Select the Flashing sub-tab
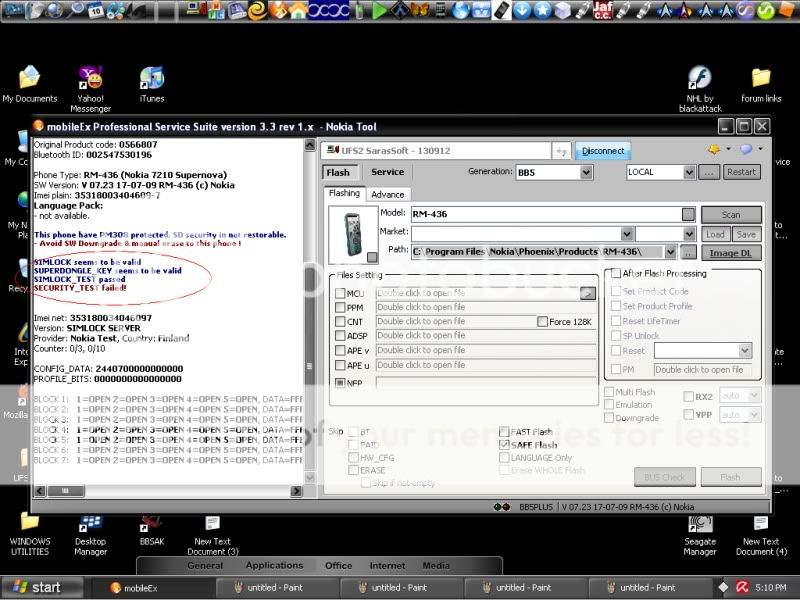800x600 pixels. (x=344, y=193)
